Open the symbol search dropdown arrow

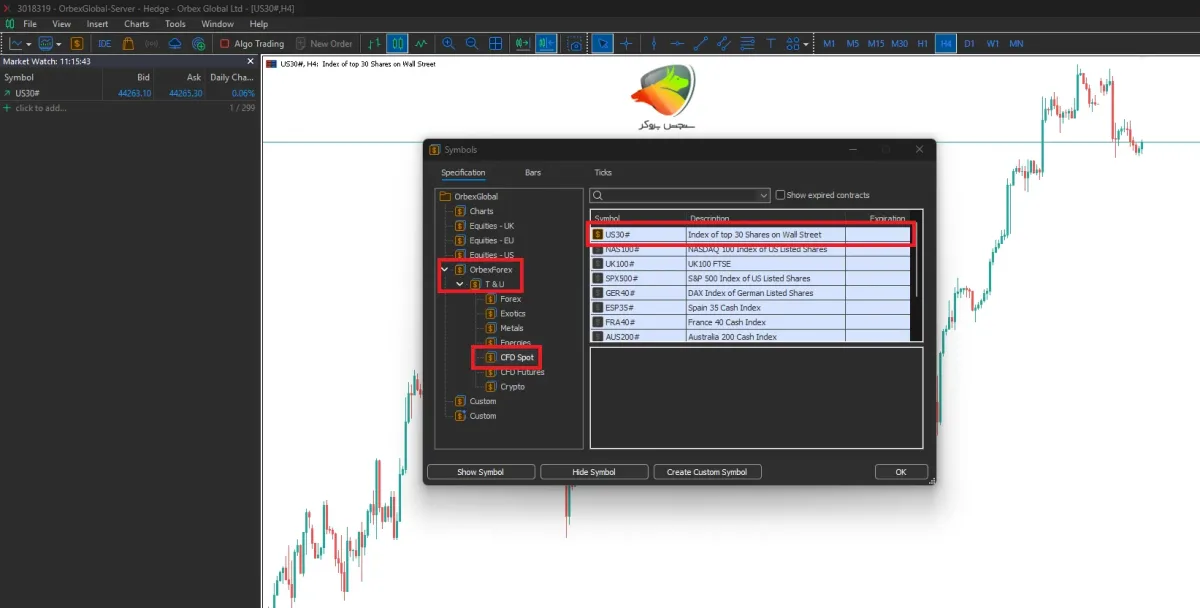(764, 196)
